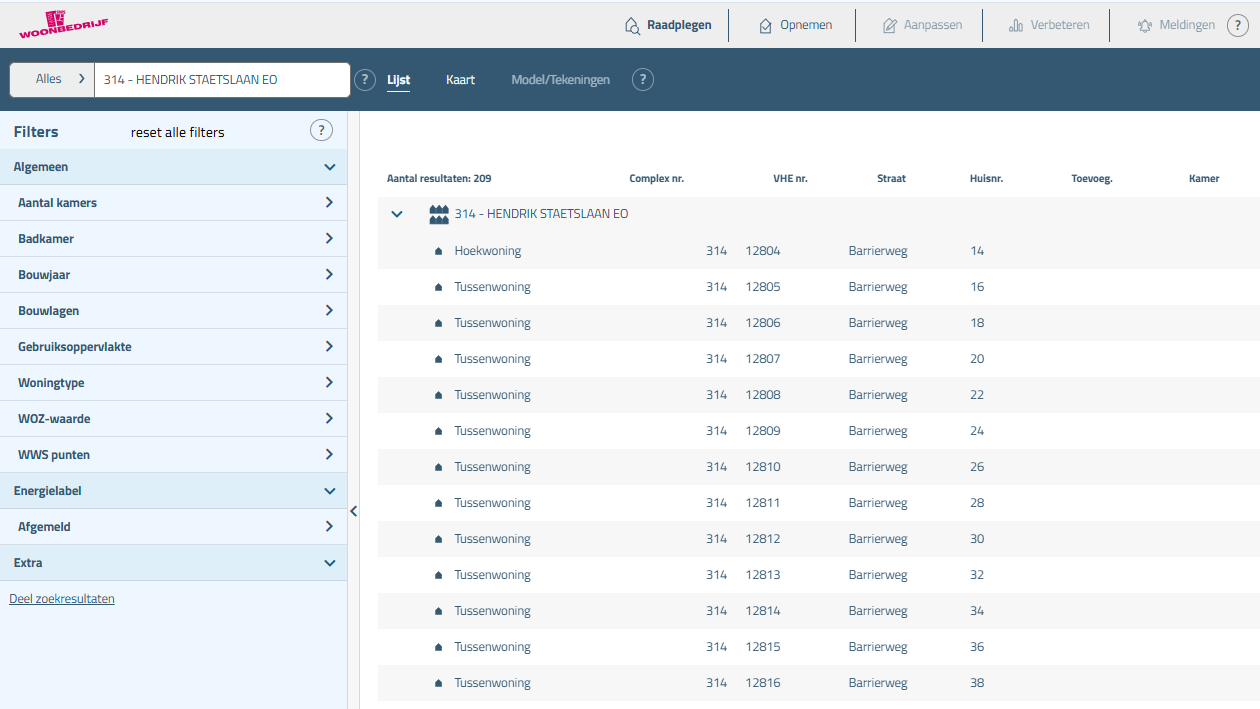Viewport: 1260px width, 709px height.
Task: Collapse the Algemeen filter section
Action: pos(330,167)
